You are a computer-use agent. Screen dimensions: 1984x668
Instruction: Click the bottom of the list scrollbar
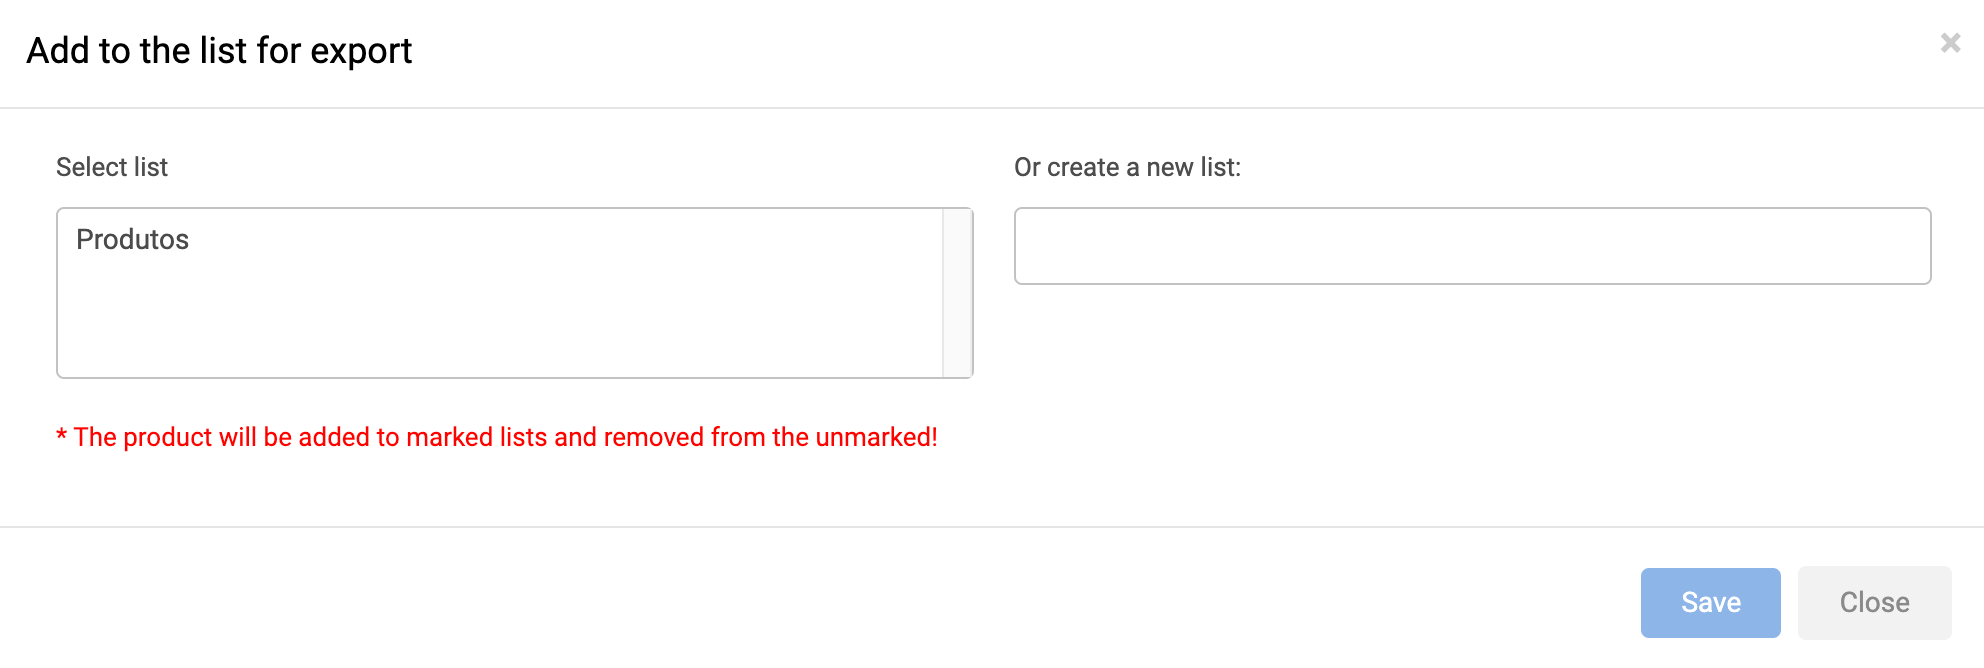point(957,366)
